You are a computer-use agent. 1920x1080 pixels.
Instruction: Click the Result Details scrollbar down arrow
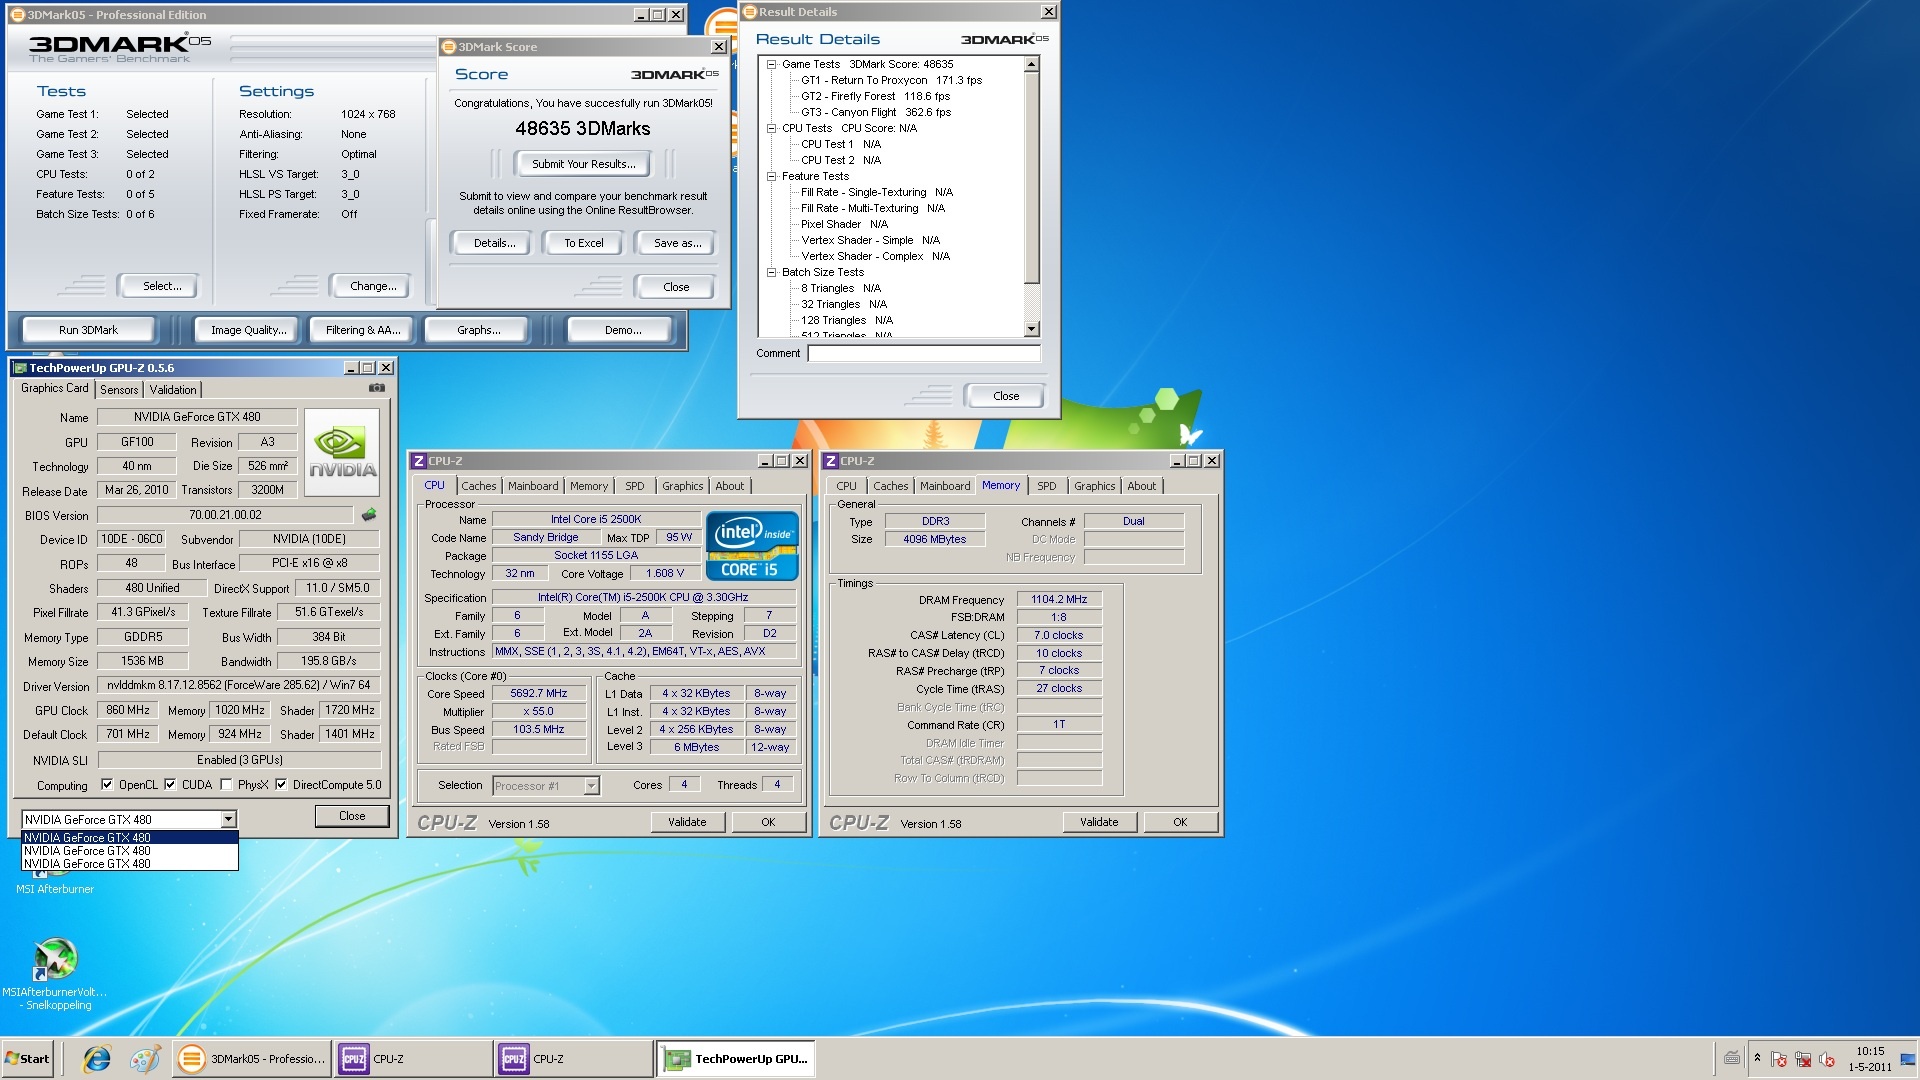pos(1032,329)
